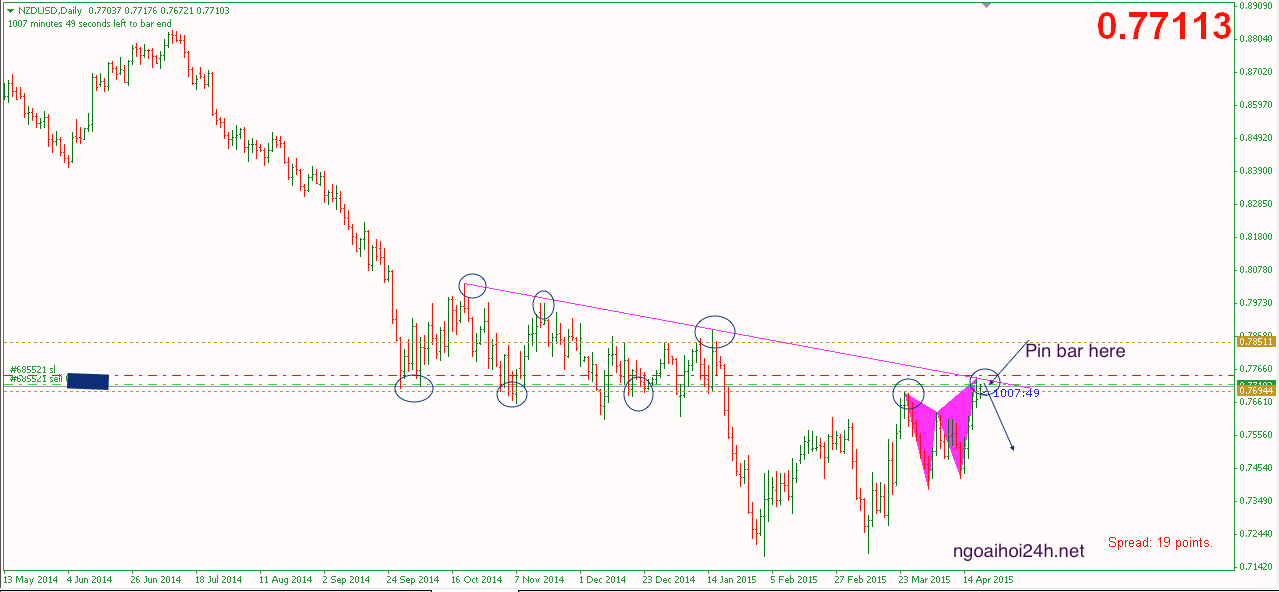Viewport: 1279px width, 592px height.
Task: Click the small triangle before NZDUSD,Daily title
Action: (10, 10)
